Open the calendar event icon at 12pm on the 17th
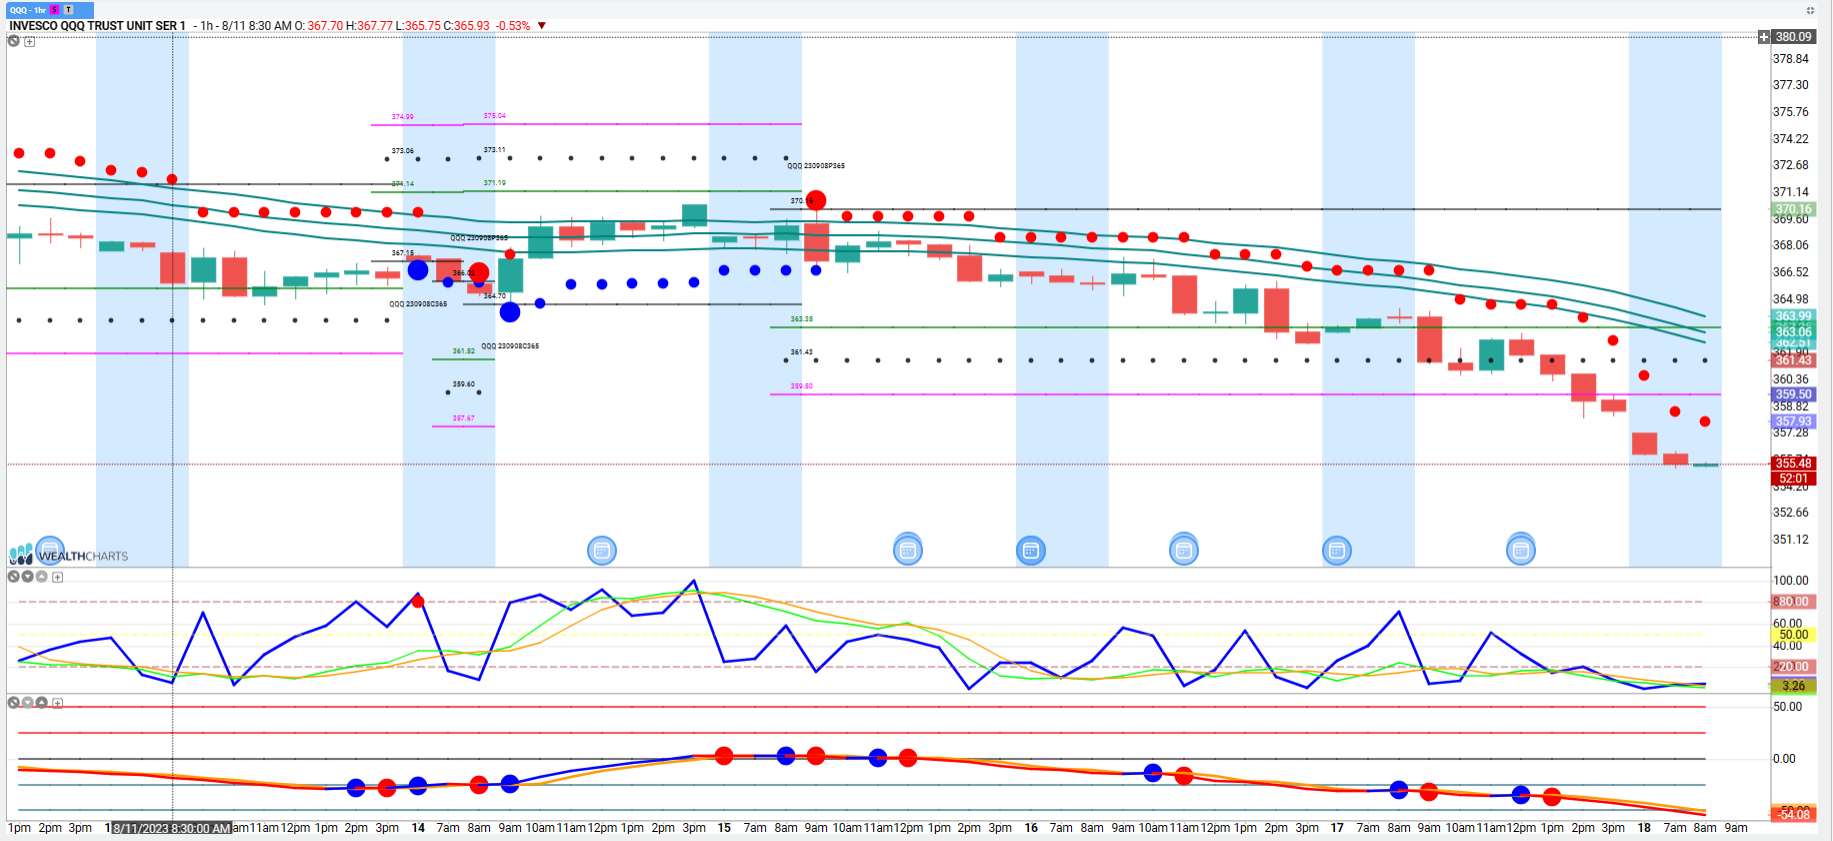 (1521, 549)
